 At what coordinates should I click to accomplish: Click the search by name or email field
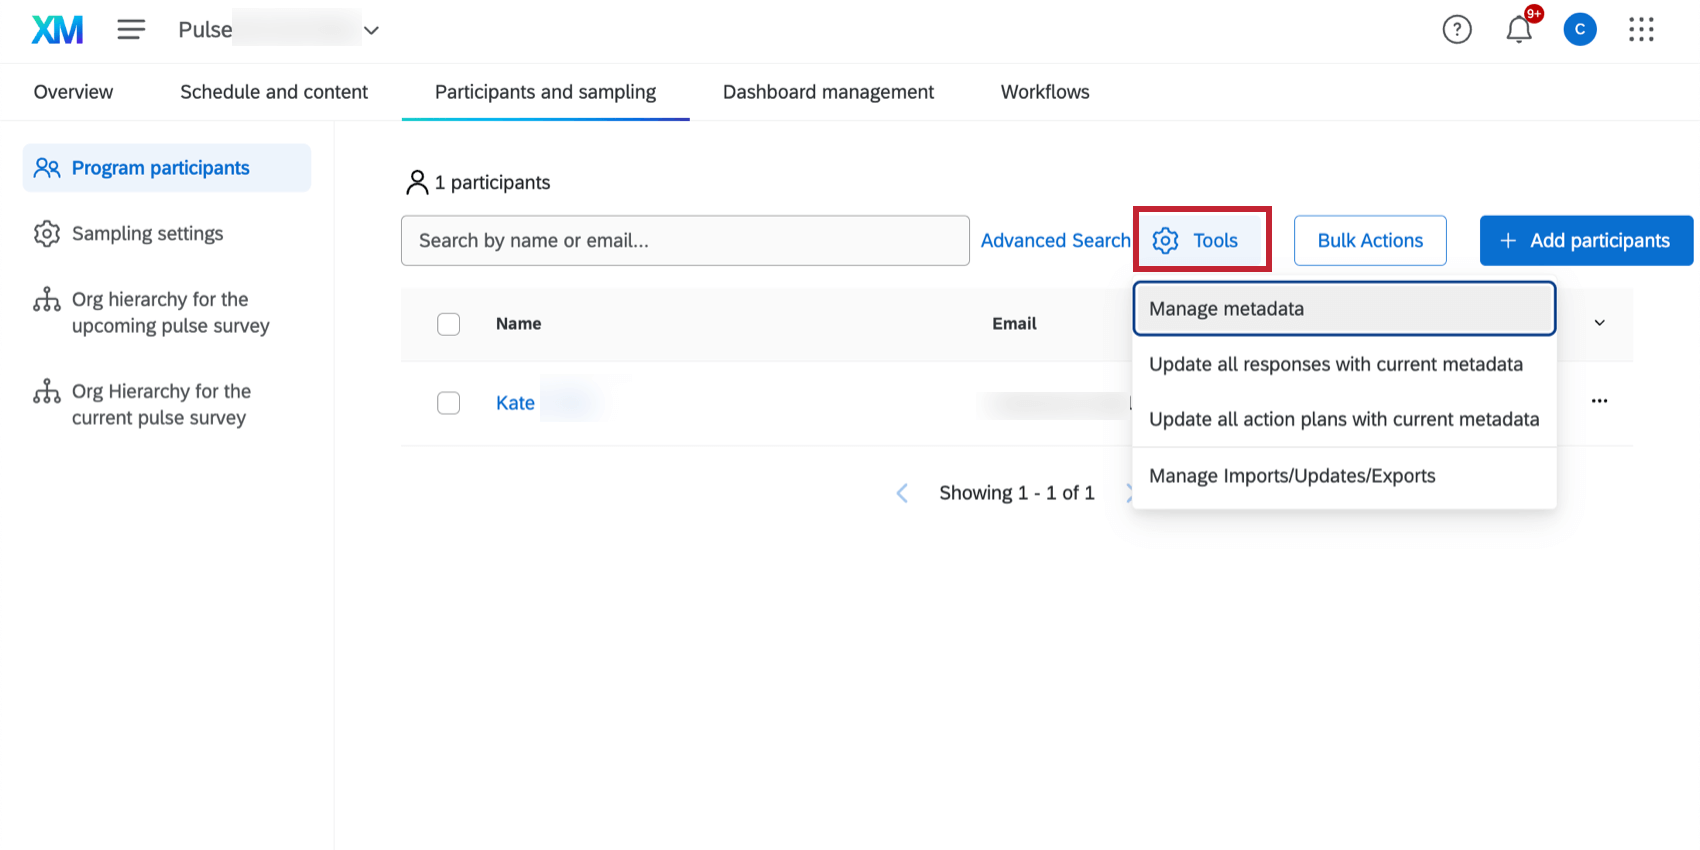coord(685,240)
